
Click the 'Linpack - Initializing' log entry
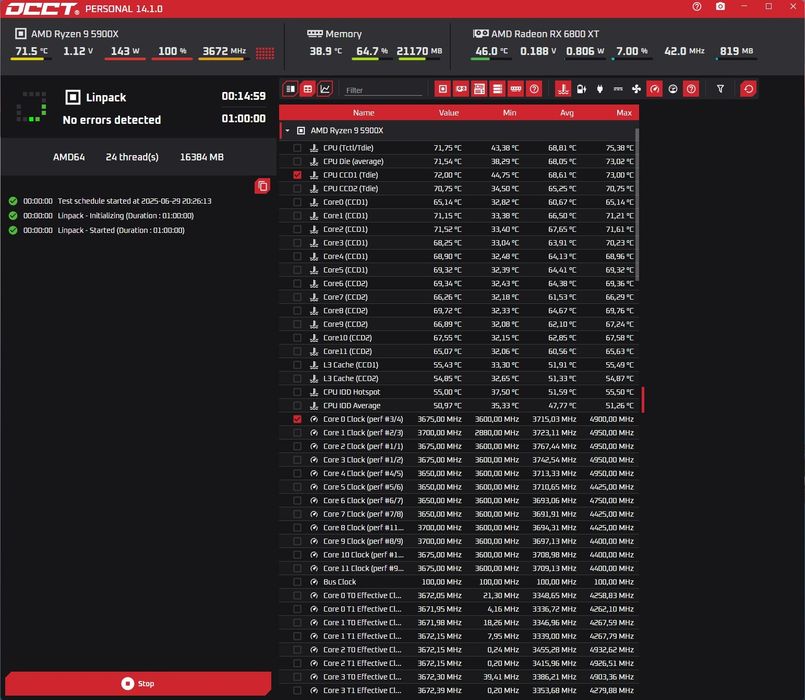point(102,216)
